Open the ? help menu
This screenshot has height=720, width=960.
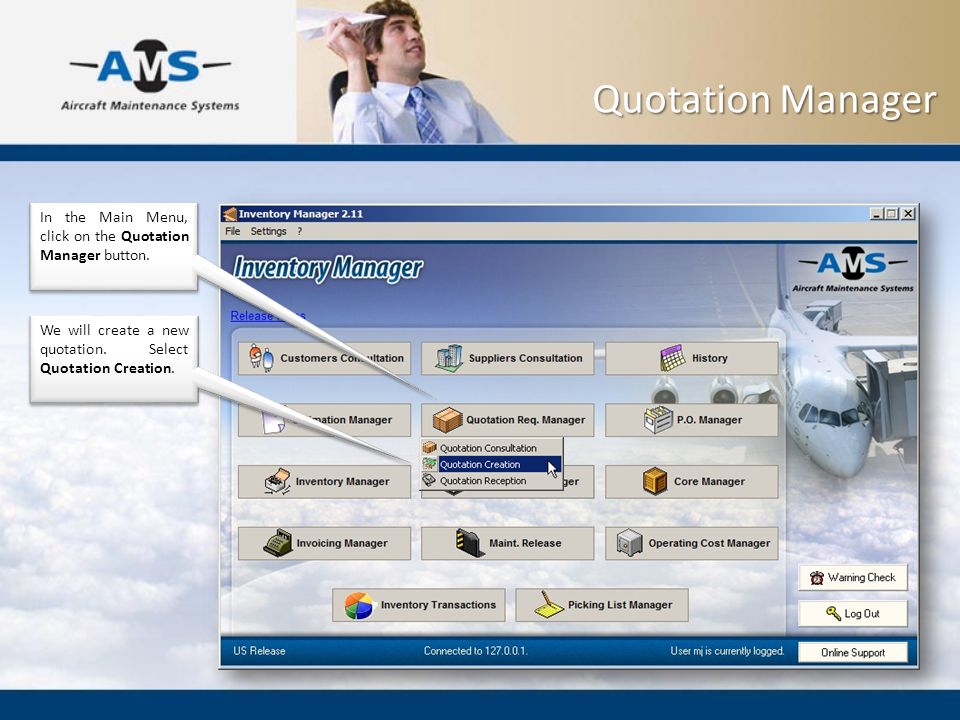[299, 231]
